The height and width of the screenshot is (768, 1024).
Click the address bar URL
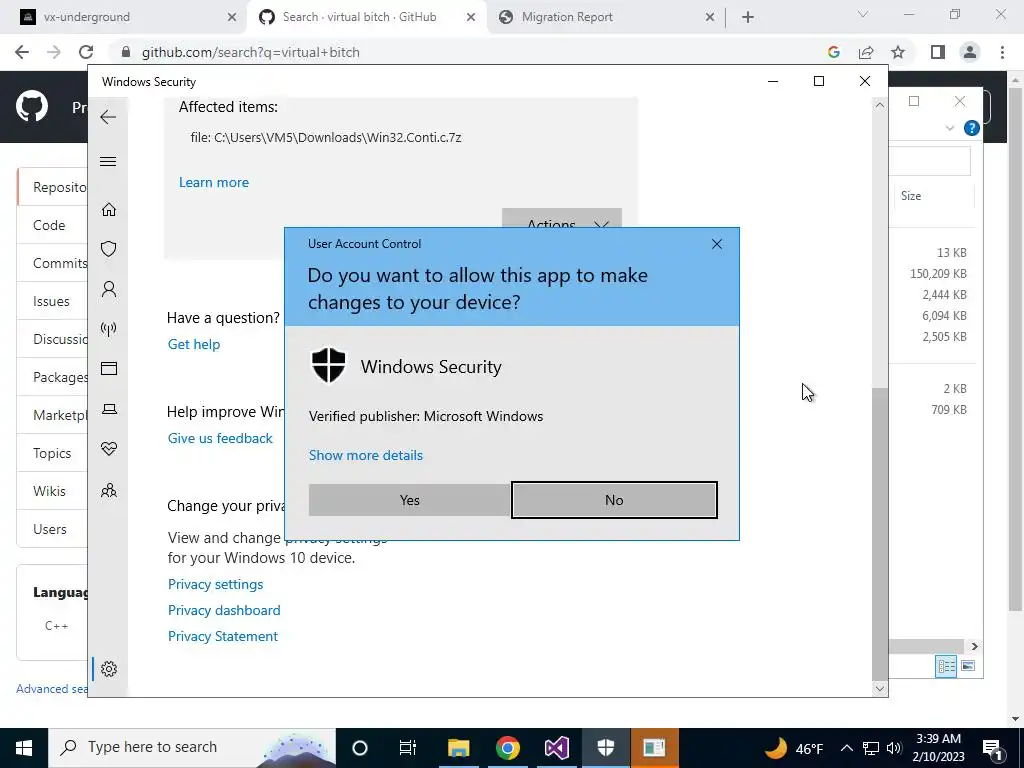coord(251,52)
